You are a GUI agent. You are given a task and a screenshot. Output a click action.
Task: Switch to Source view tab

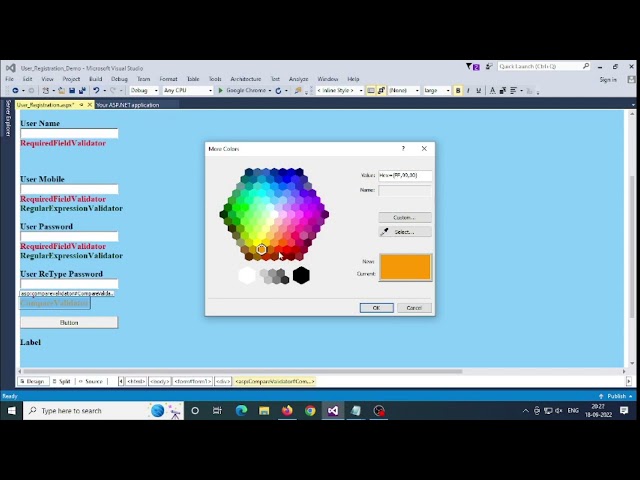91,381
